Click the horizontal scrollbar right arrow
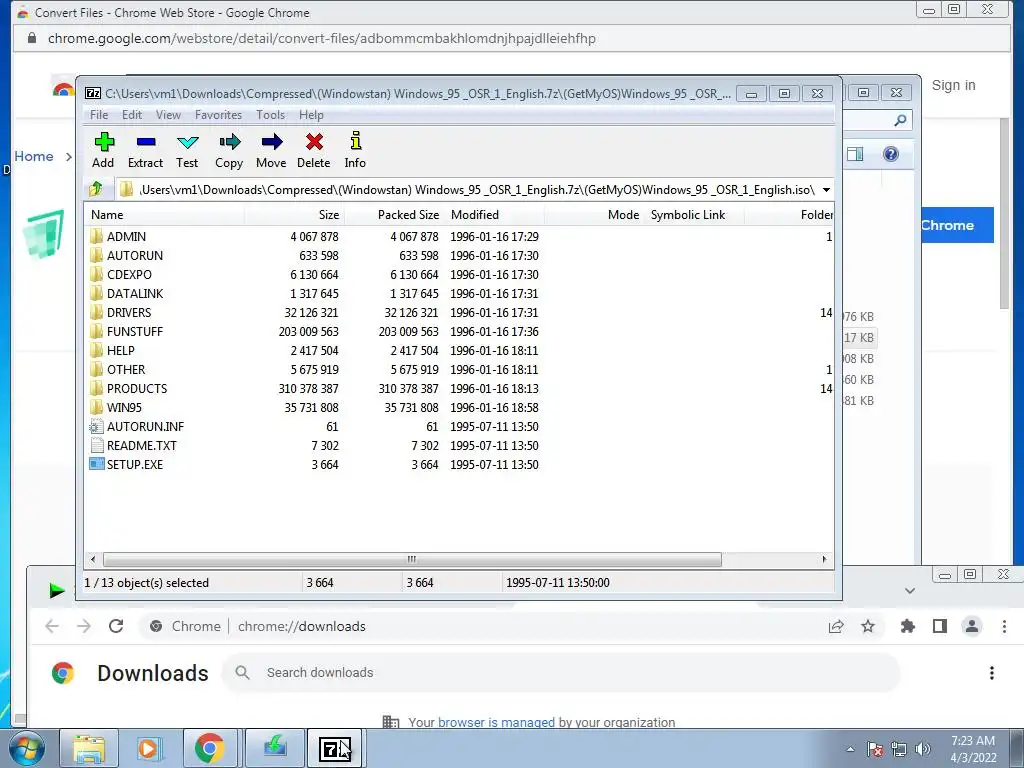 (x=824, y=559)
